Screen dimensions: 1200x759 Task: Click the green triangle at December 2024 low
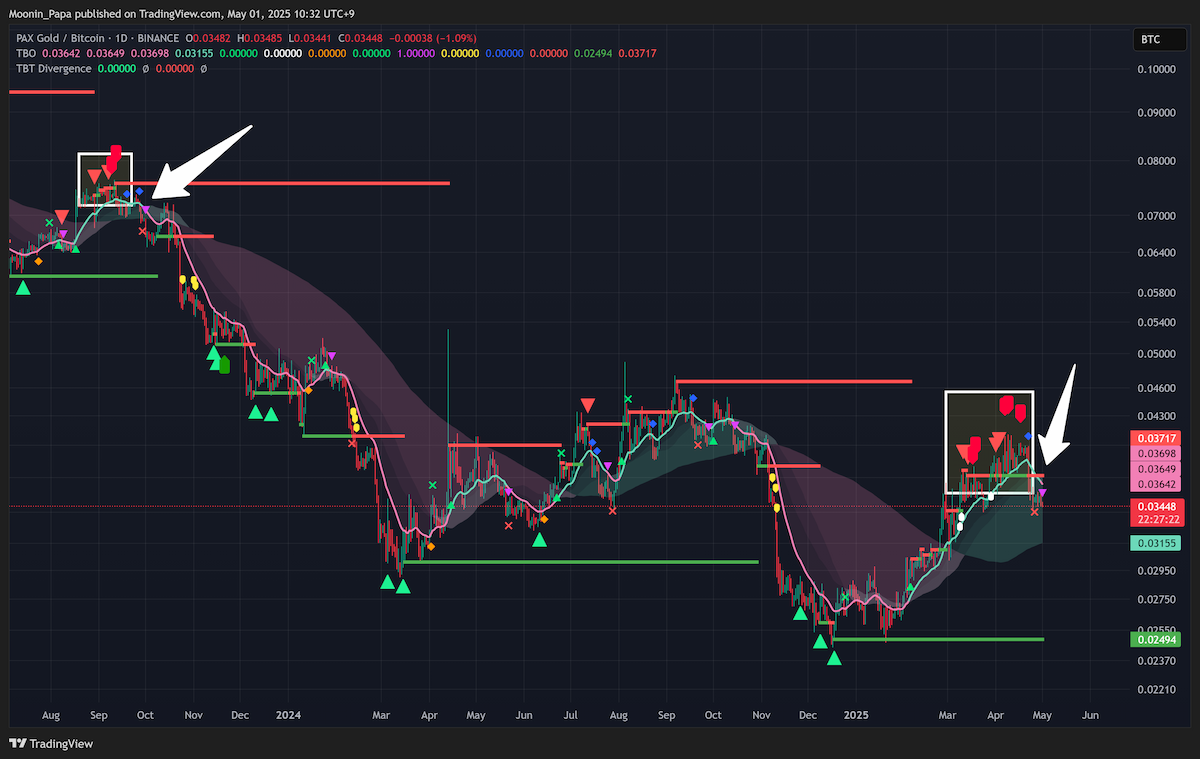[x=834, y=657]
